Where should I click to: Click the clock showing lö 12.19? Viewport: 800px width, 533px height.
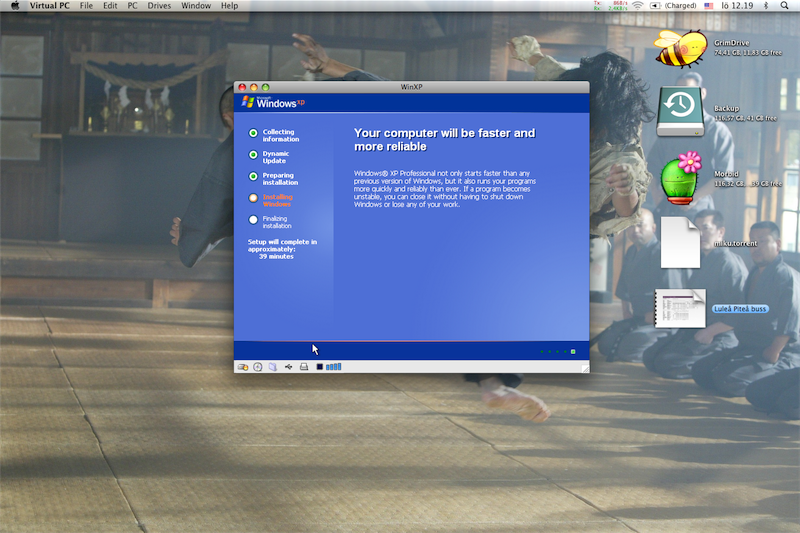[737, 6]
